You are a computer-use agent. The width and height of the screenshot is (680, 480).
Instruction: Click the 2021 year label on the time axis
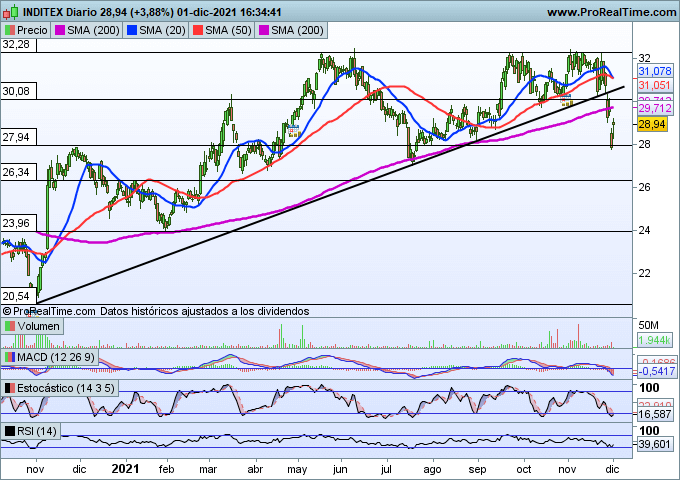coord(125,469)
